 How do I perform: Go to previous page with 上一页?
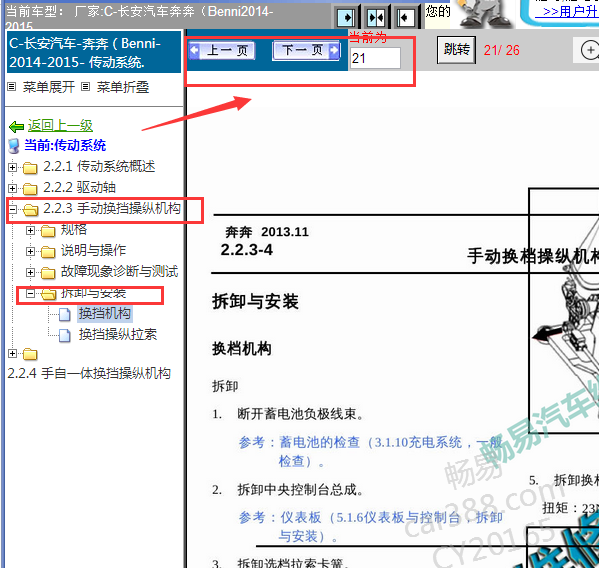coord(222,50)
